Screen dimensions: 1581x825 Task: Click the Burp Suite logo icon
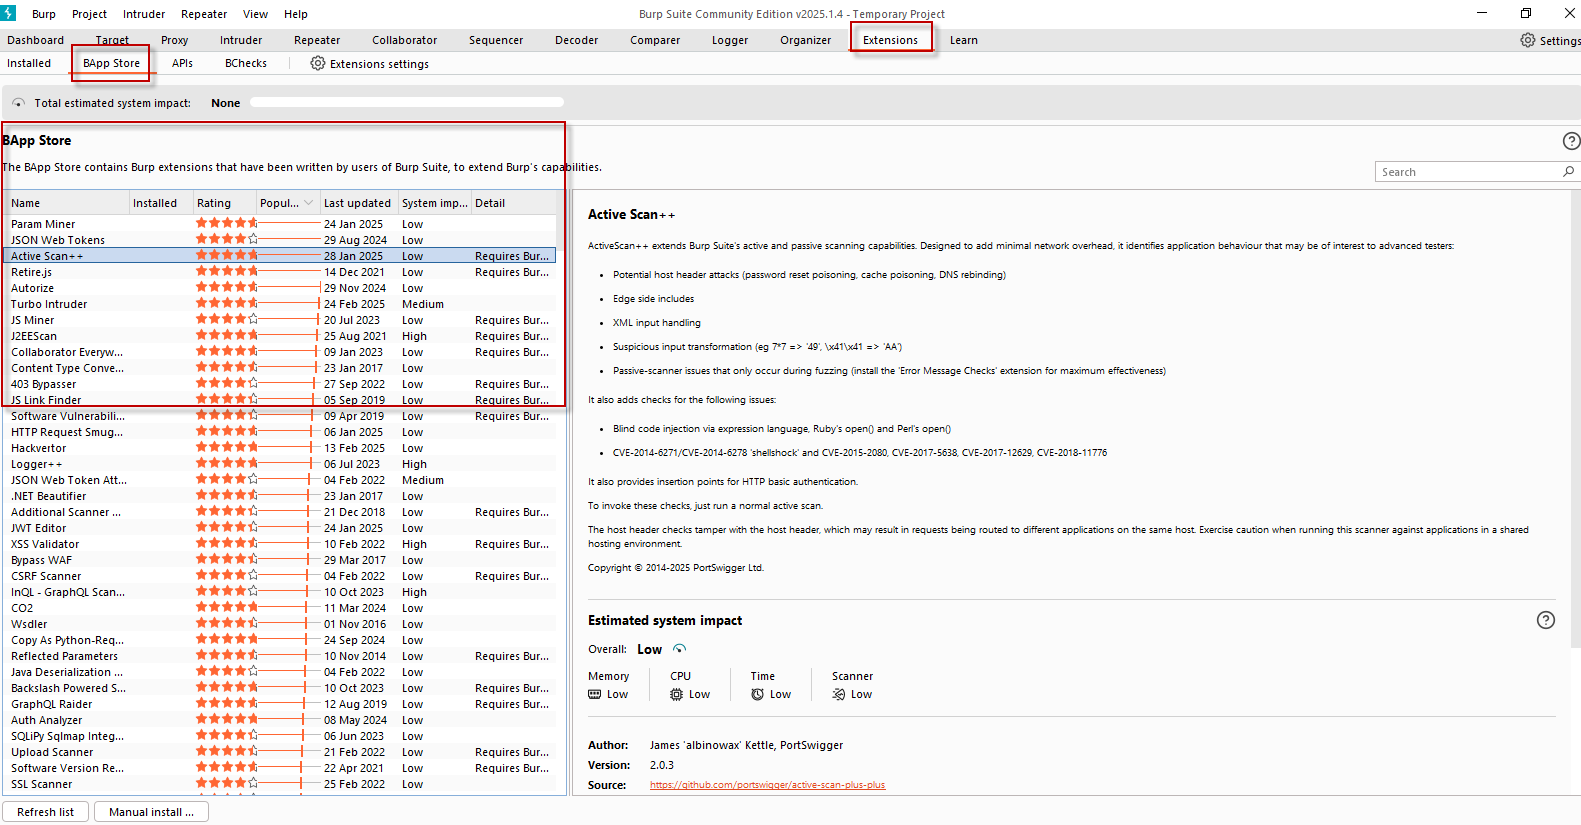[x=8, y=13]
